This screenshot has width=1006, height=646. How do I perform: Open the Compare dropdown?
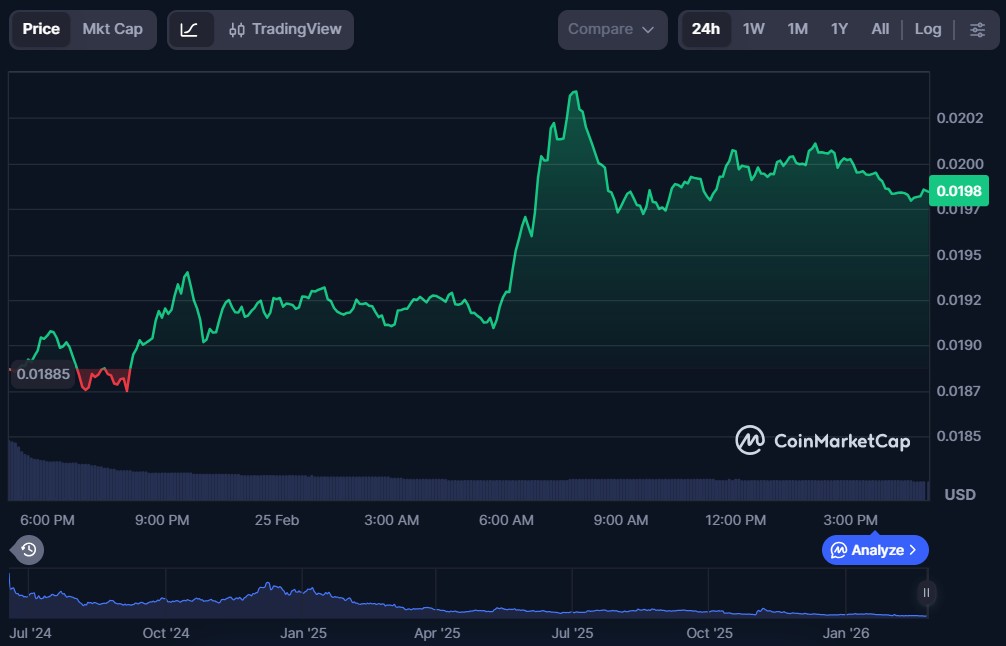[612, 30]
